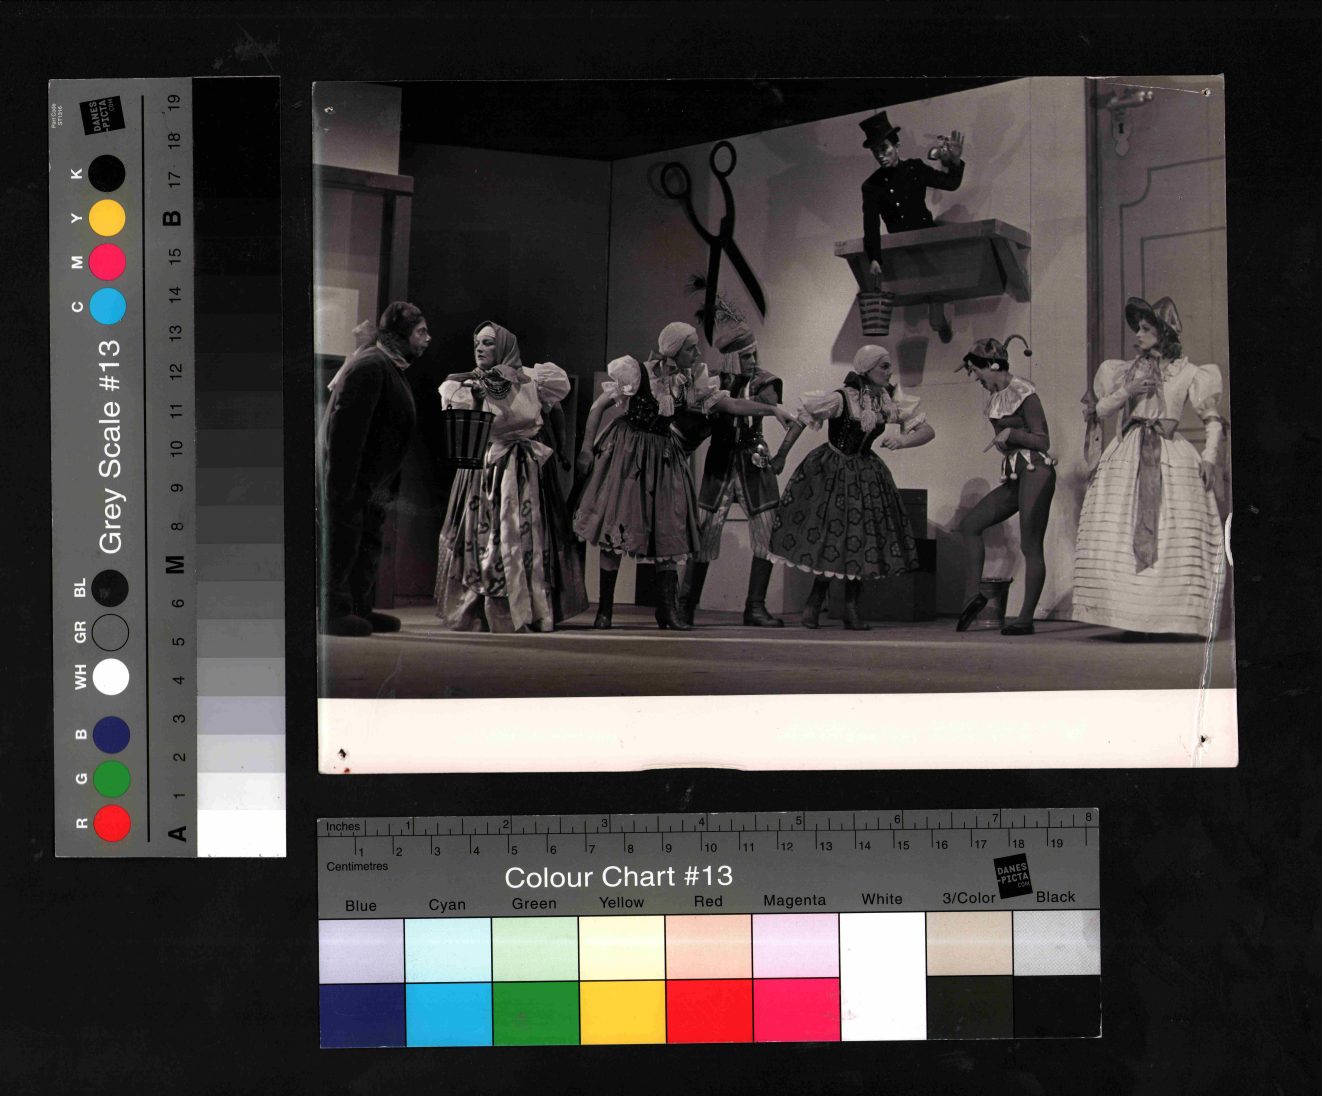Click the Danes Picta logo on Colour Chart
The image size is (1322, 1096).
pyautogui.click(x=1012, y=874)
